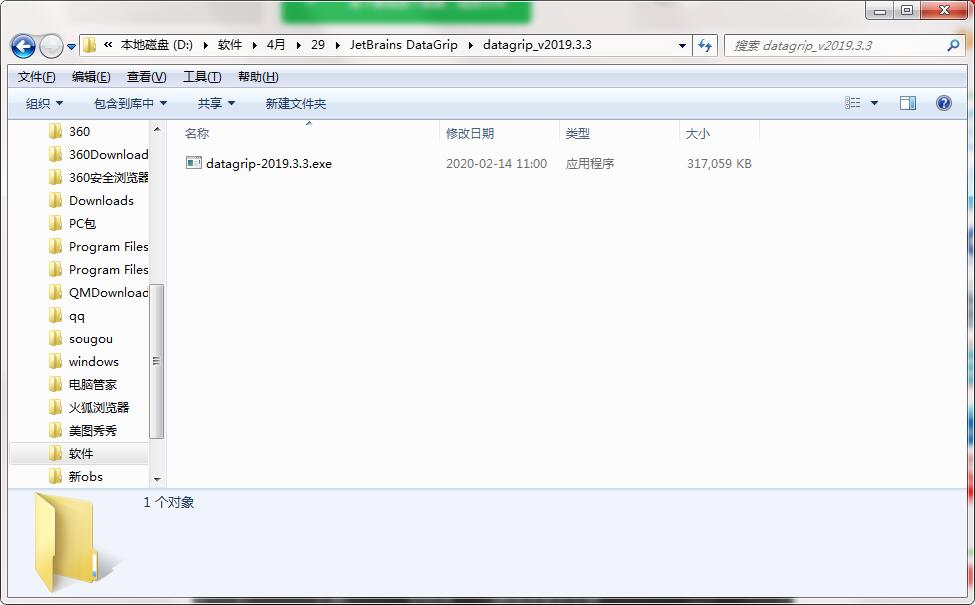Viewport: 975px width, 605px height.
Task: Select 360Download folder in navigation pane
Action: coord(108,154)
